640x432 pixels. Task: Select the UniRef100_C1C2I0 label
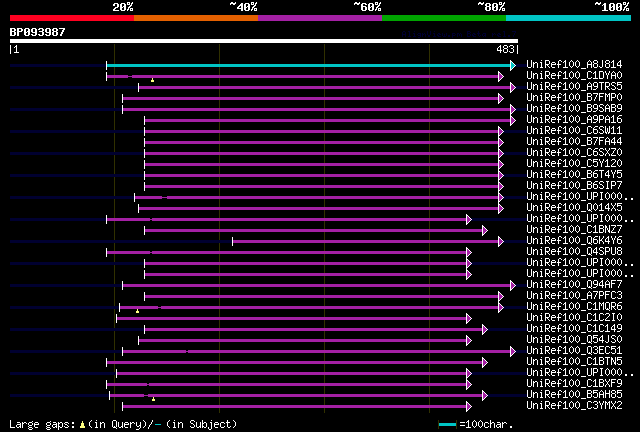(574, 317)
